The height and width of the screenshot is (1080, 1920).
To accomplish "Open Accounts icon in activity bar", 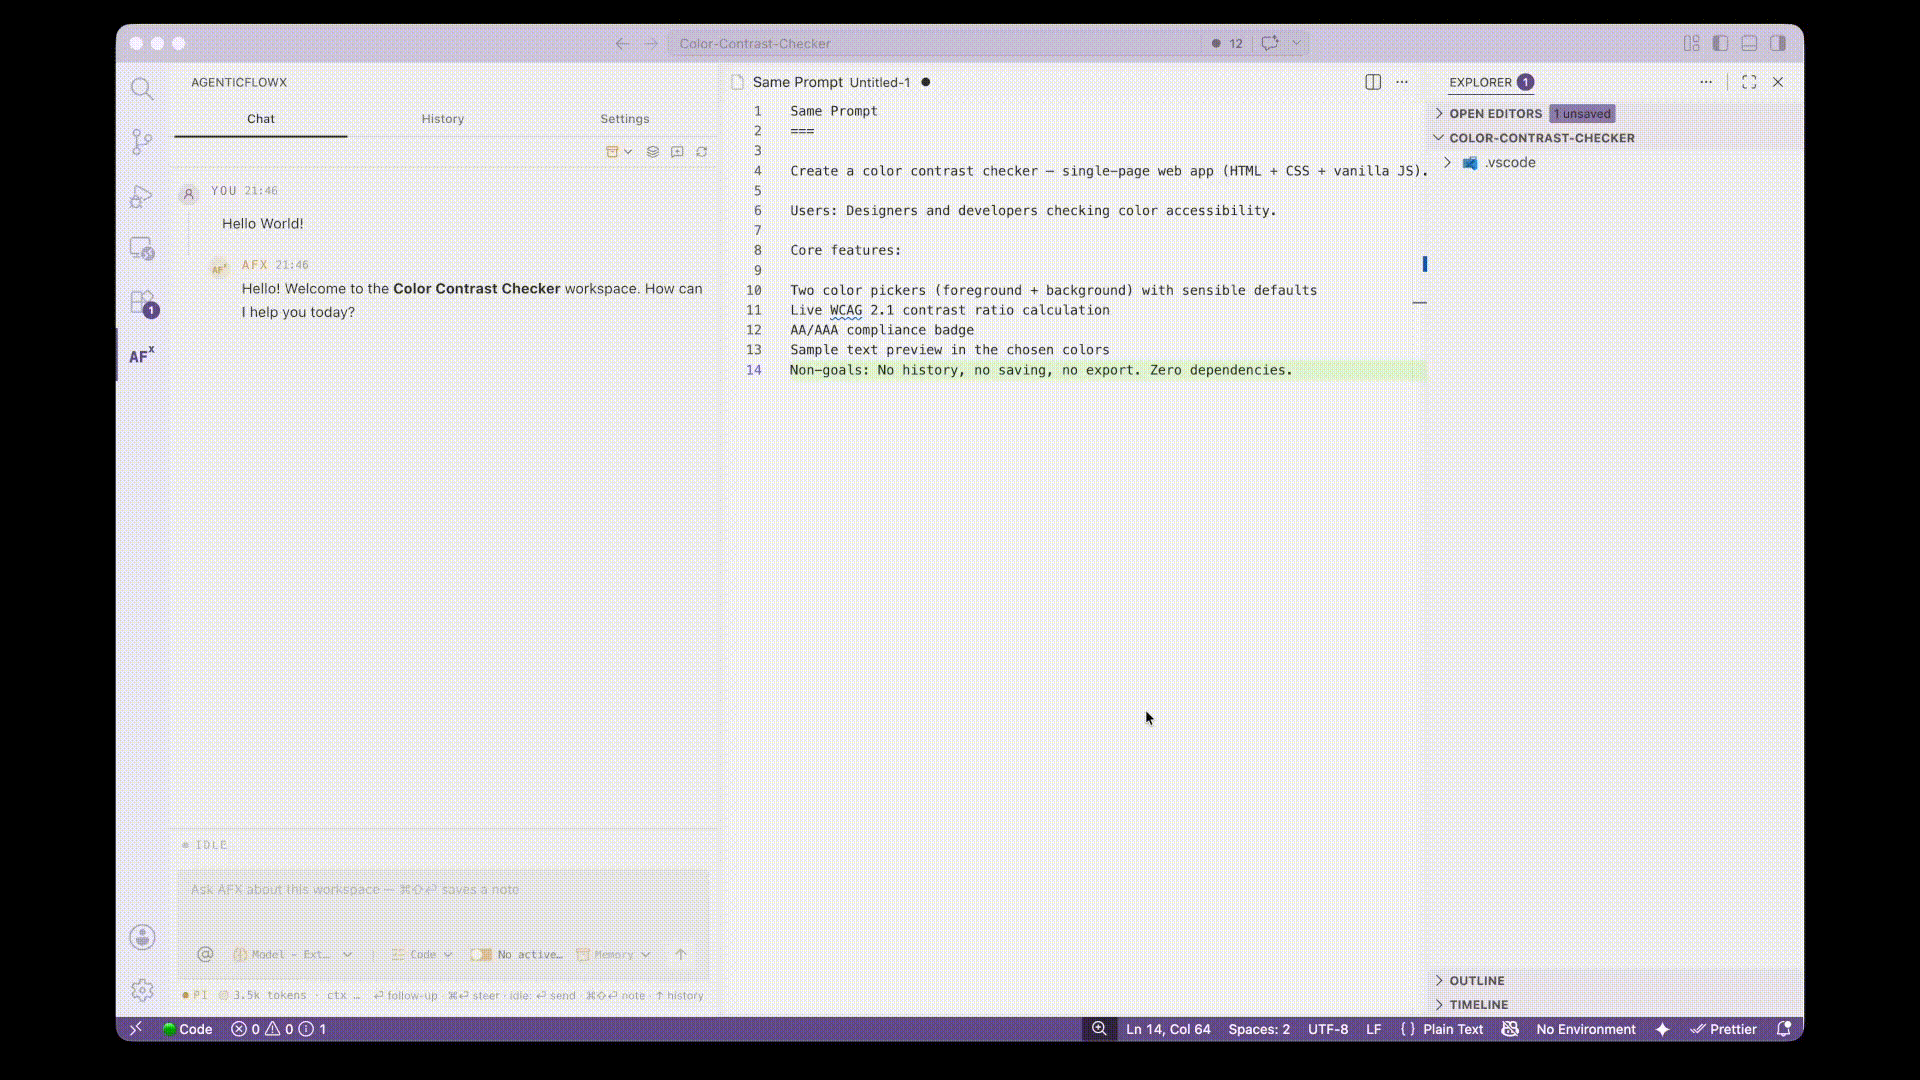I will (x=142, y=937).
